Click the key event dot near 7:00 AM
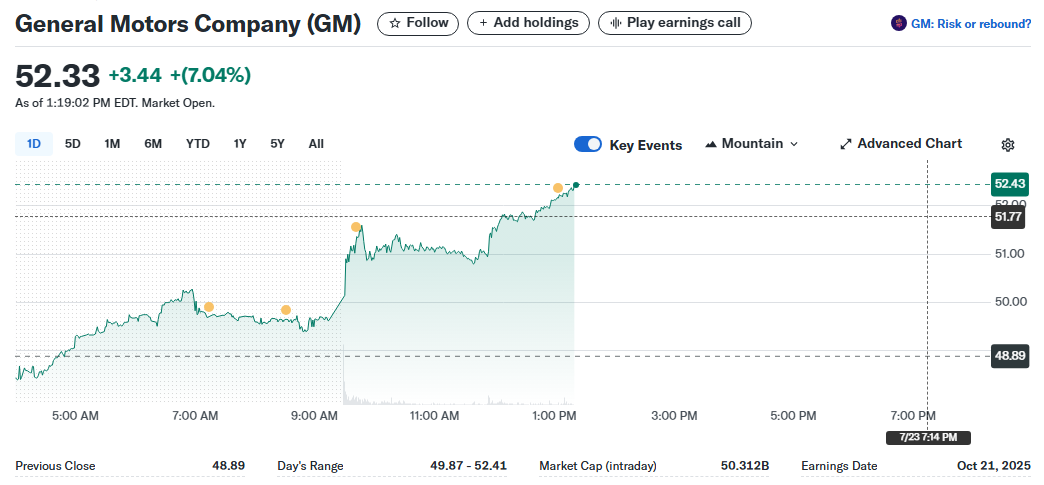 208,307
